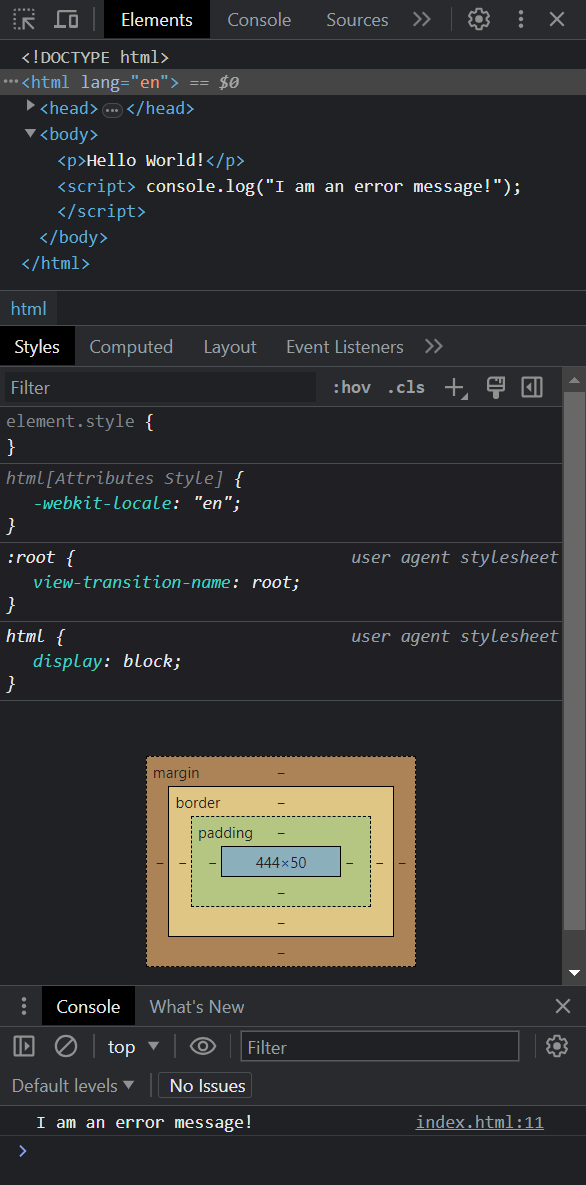
Task: Focus the styles Filter field
Action: coord(160,387)
